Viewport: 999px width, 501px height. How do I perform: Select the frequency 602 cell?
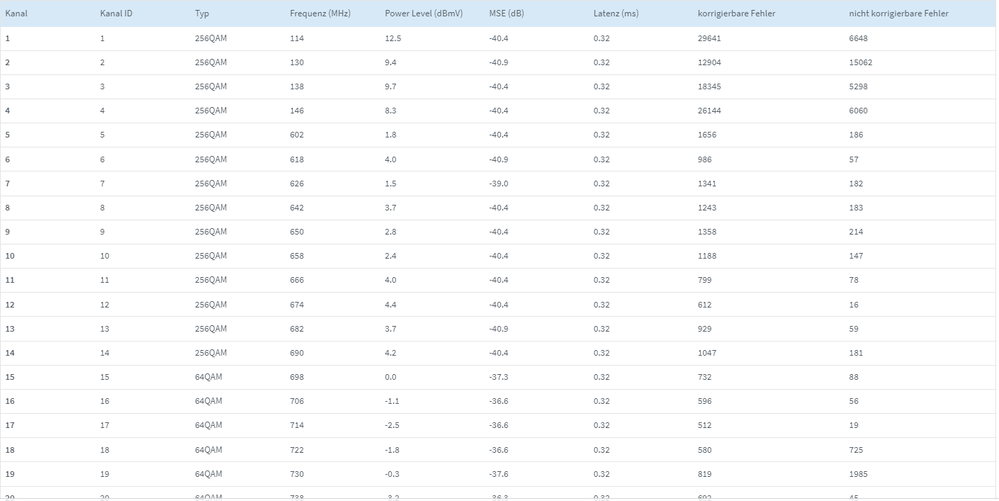point(297,135)
